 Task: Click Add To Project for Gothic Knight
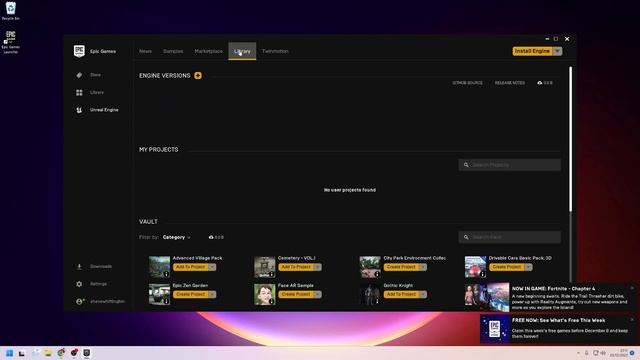(x=401, y=294)
